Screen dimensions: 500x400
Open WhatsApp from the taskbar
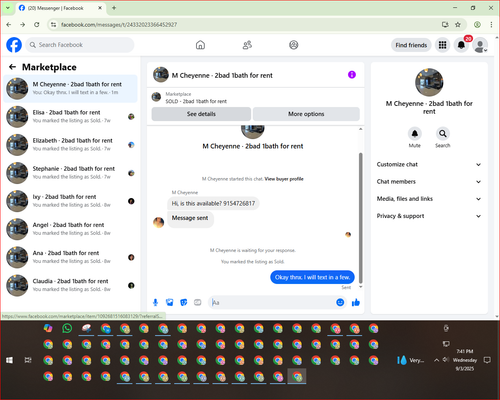[x=67, y=328]
